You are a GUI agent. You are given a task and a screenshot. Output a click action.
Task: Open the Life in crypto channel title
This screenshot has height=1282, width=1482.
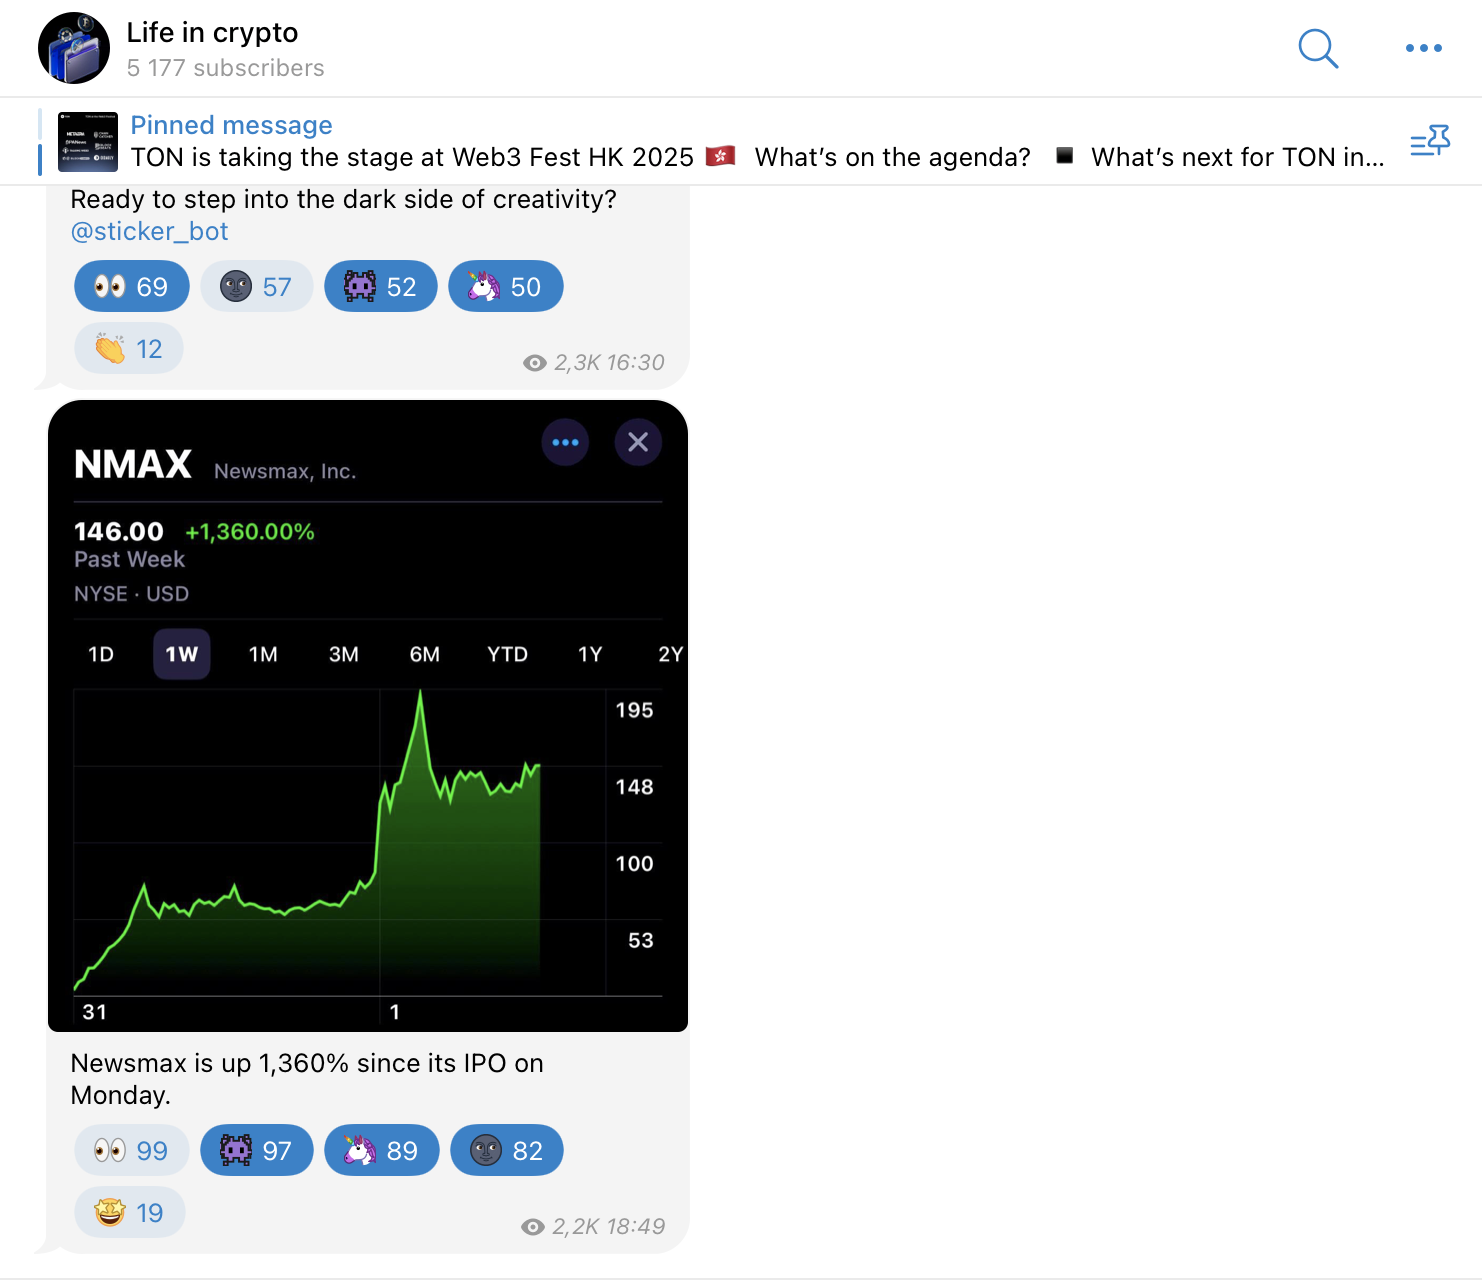click(x=212, y=32)
